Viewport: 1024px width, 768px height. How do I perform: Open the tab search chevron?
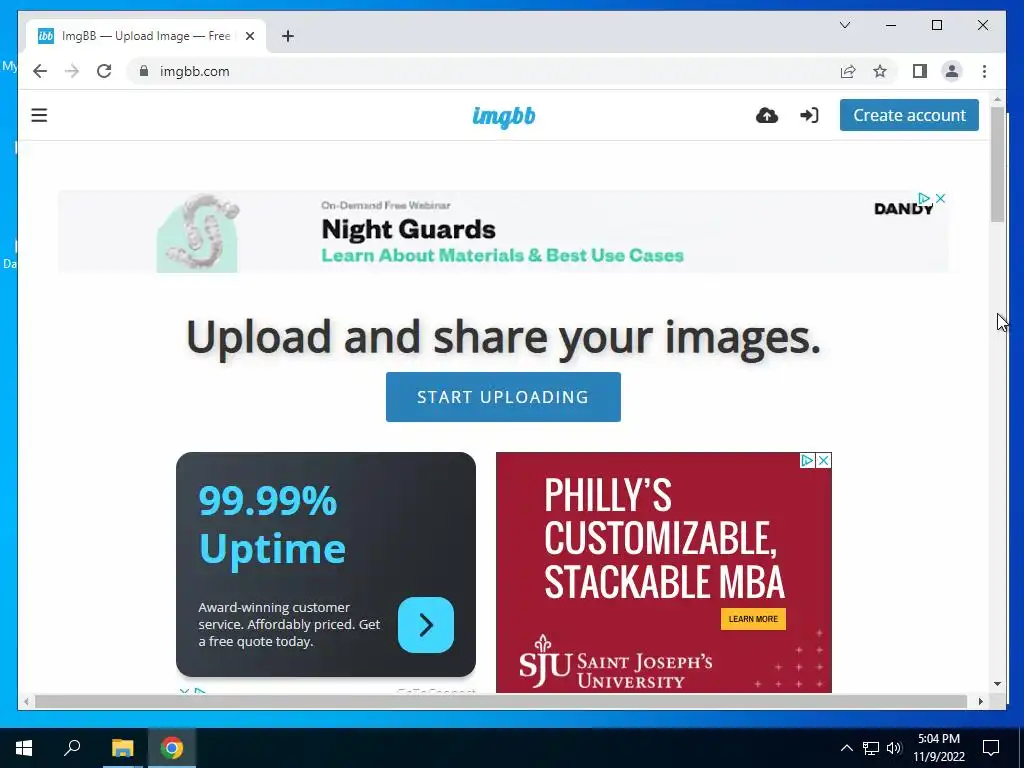point(844,25)
